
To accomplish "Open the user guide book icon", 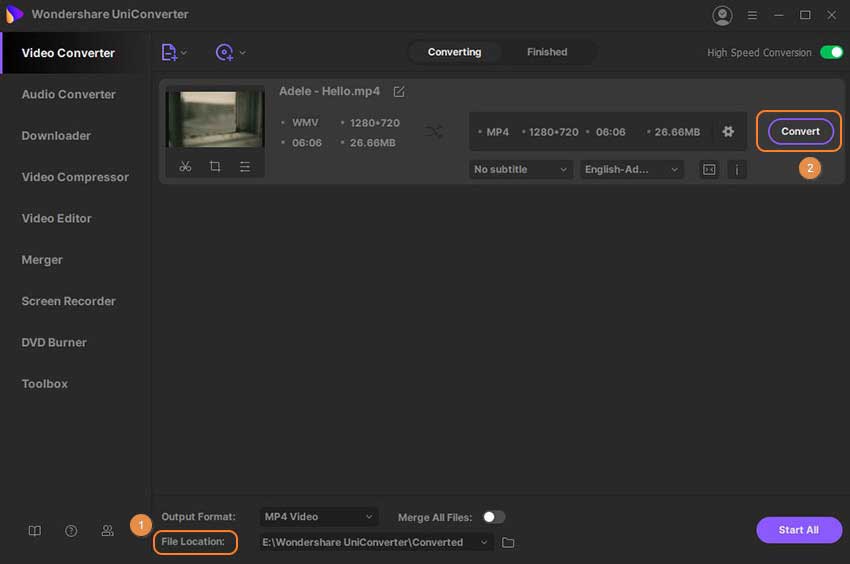I will pos(35,530).
